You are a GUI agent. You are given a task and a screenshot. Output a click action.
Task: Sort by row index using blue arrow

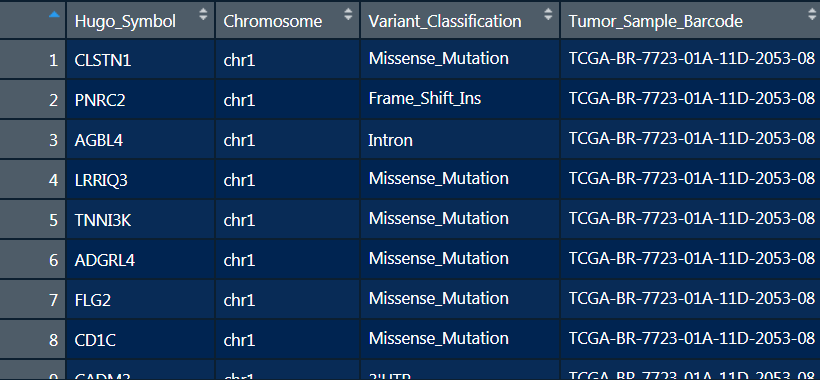click(54, 15)
